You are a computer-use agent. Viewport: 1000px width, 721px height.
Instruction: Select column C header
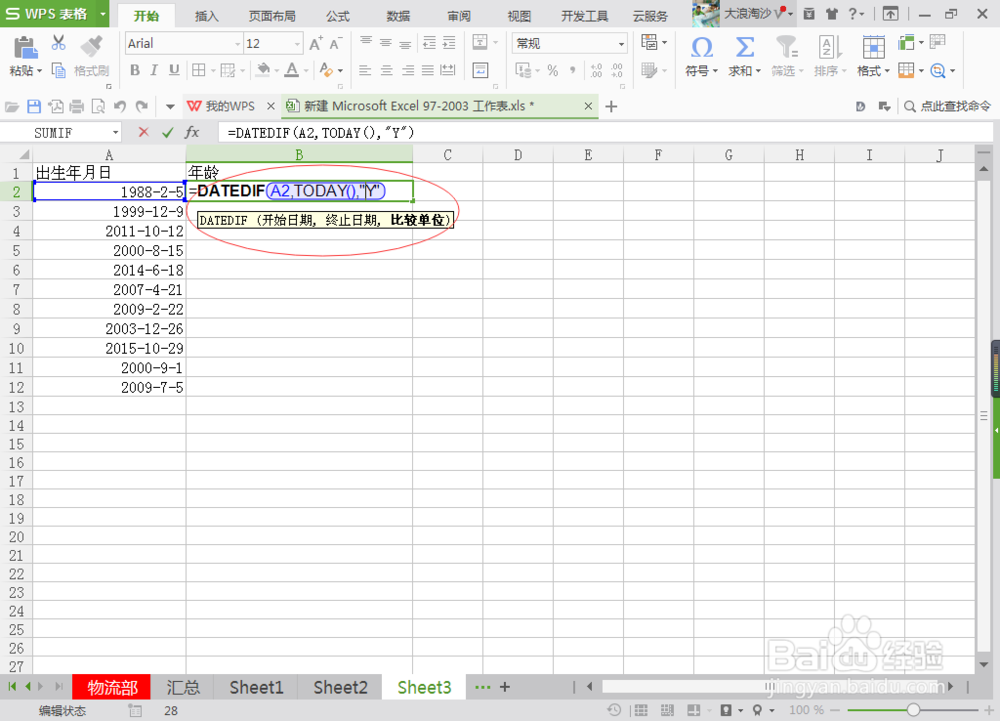[448, 155]
